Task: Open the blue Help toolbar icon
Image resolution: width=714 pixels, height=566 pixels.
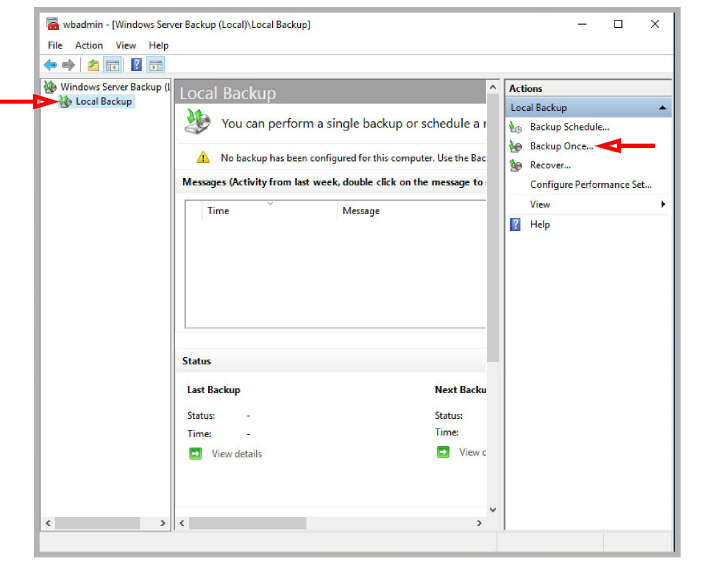Action: click(136, 65)
